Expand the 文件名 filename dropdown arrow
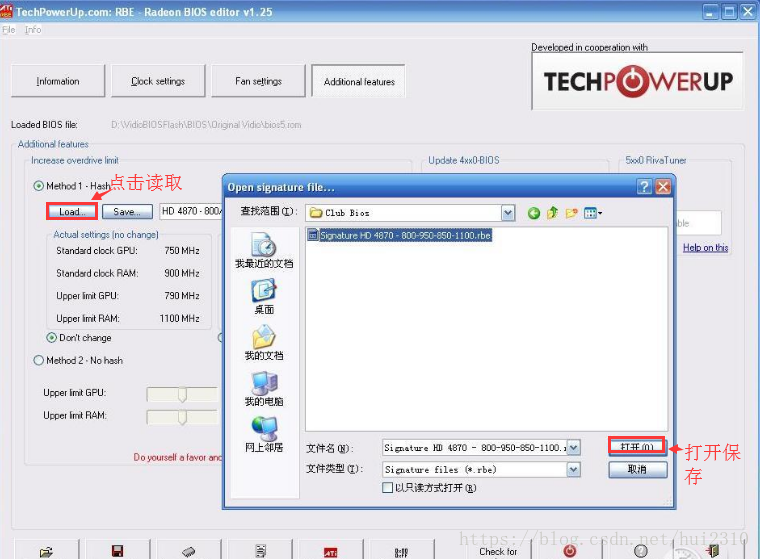760x559 pixels. coord(573,447)
